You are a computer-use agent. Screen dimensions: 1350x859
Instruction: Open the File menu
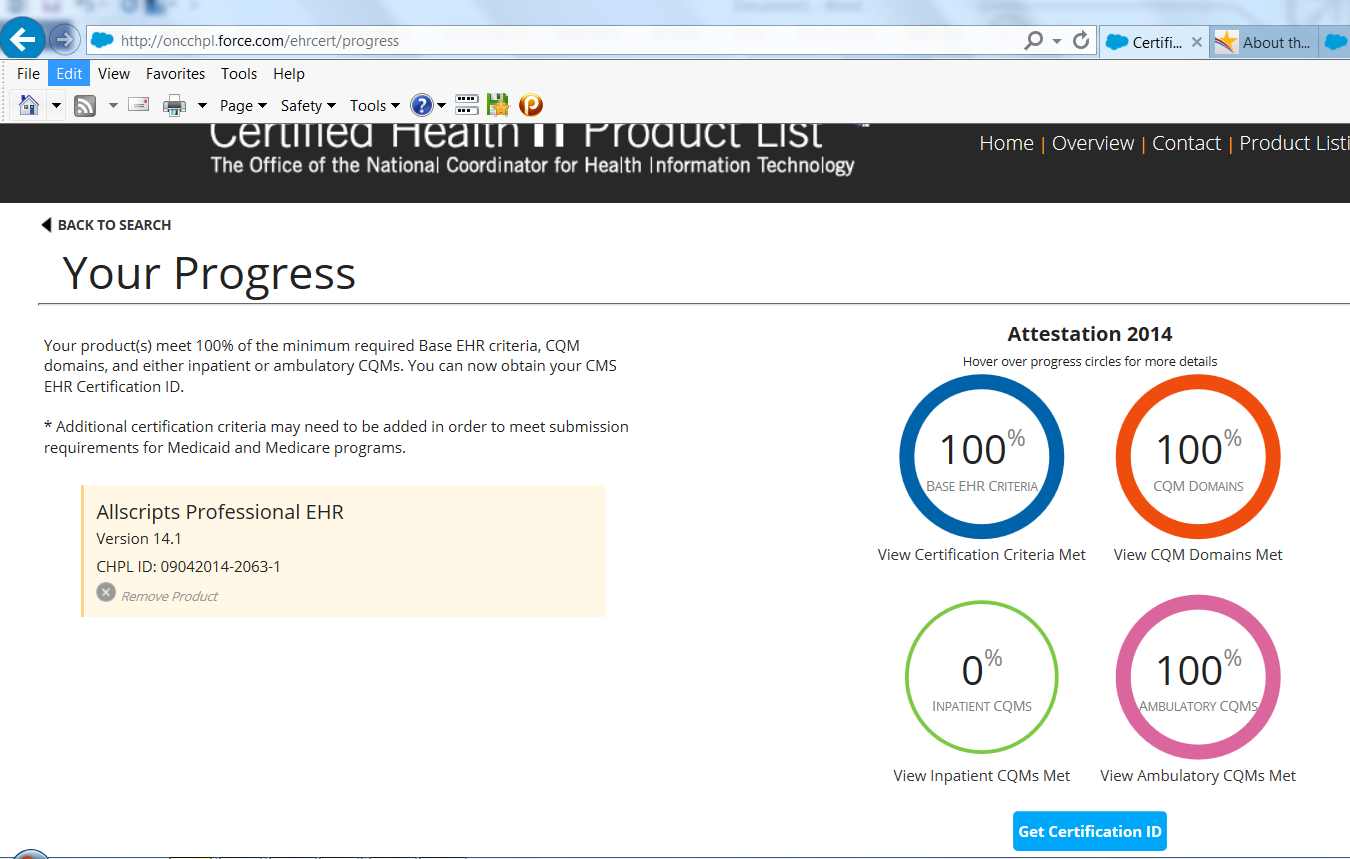pyautogui.click(x=29, y=74)
